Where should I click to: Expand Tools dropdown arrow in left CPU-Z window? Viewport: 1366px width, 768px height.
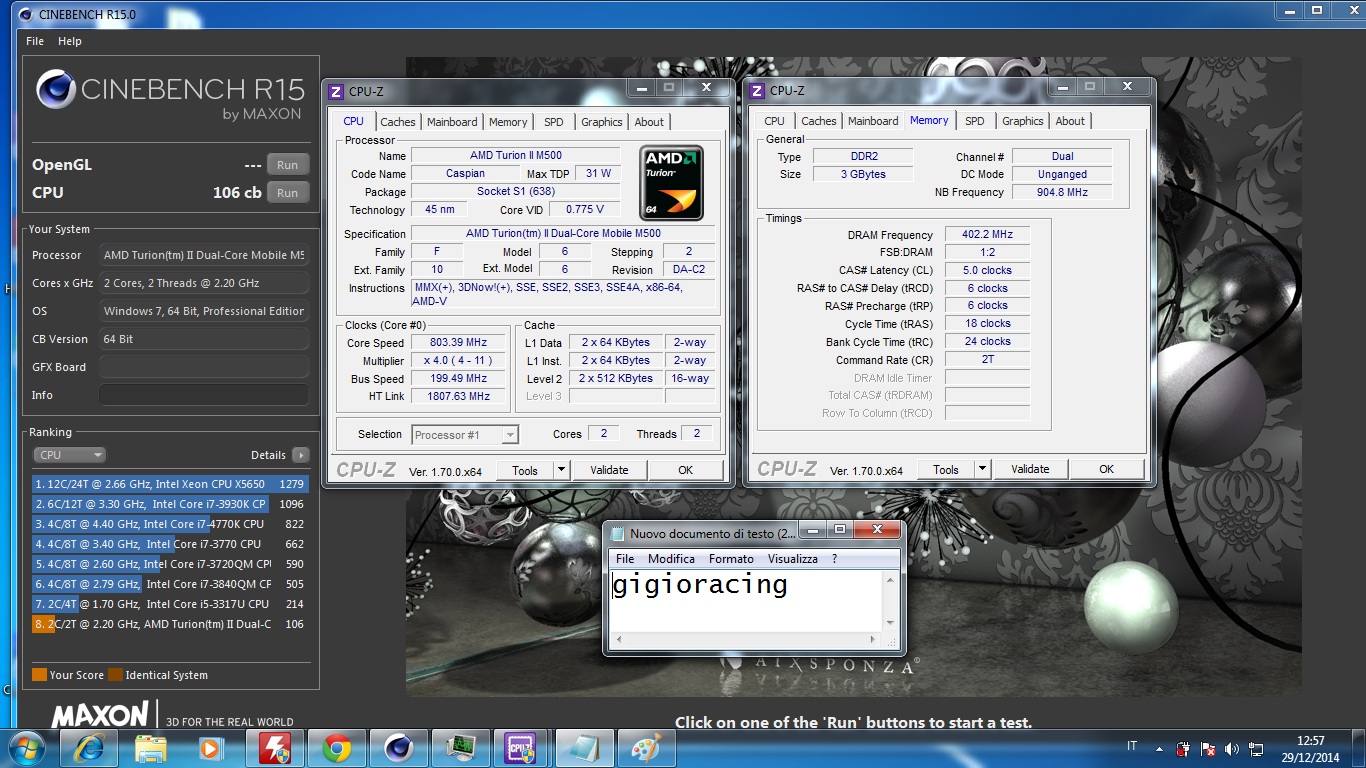561,470
